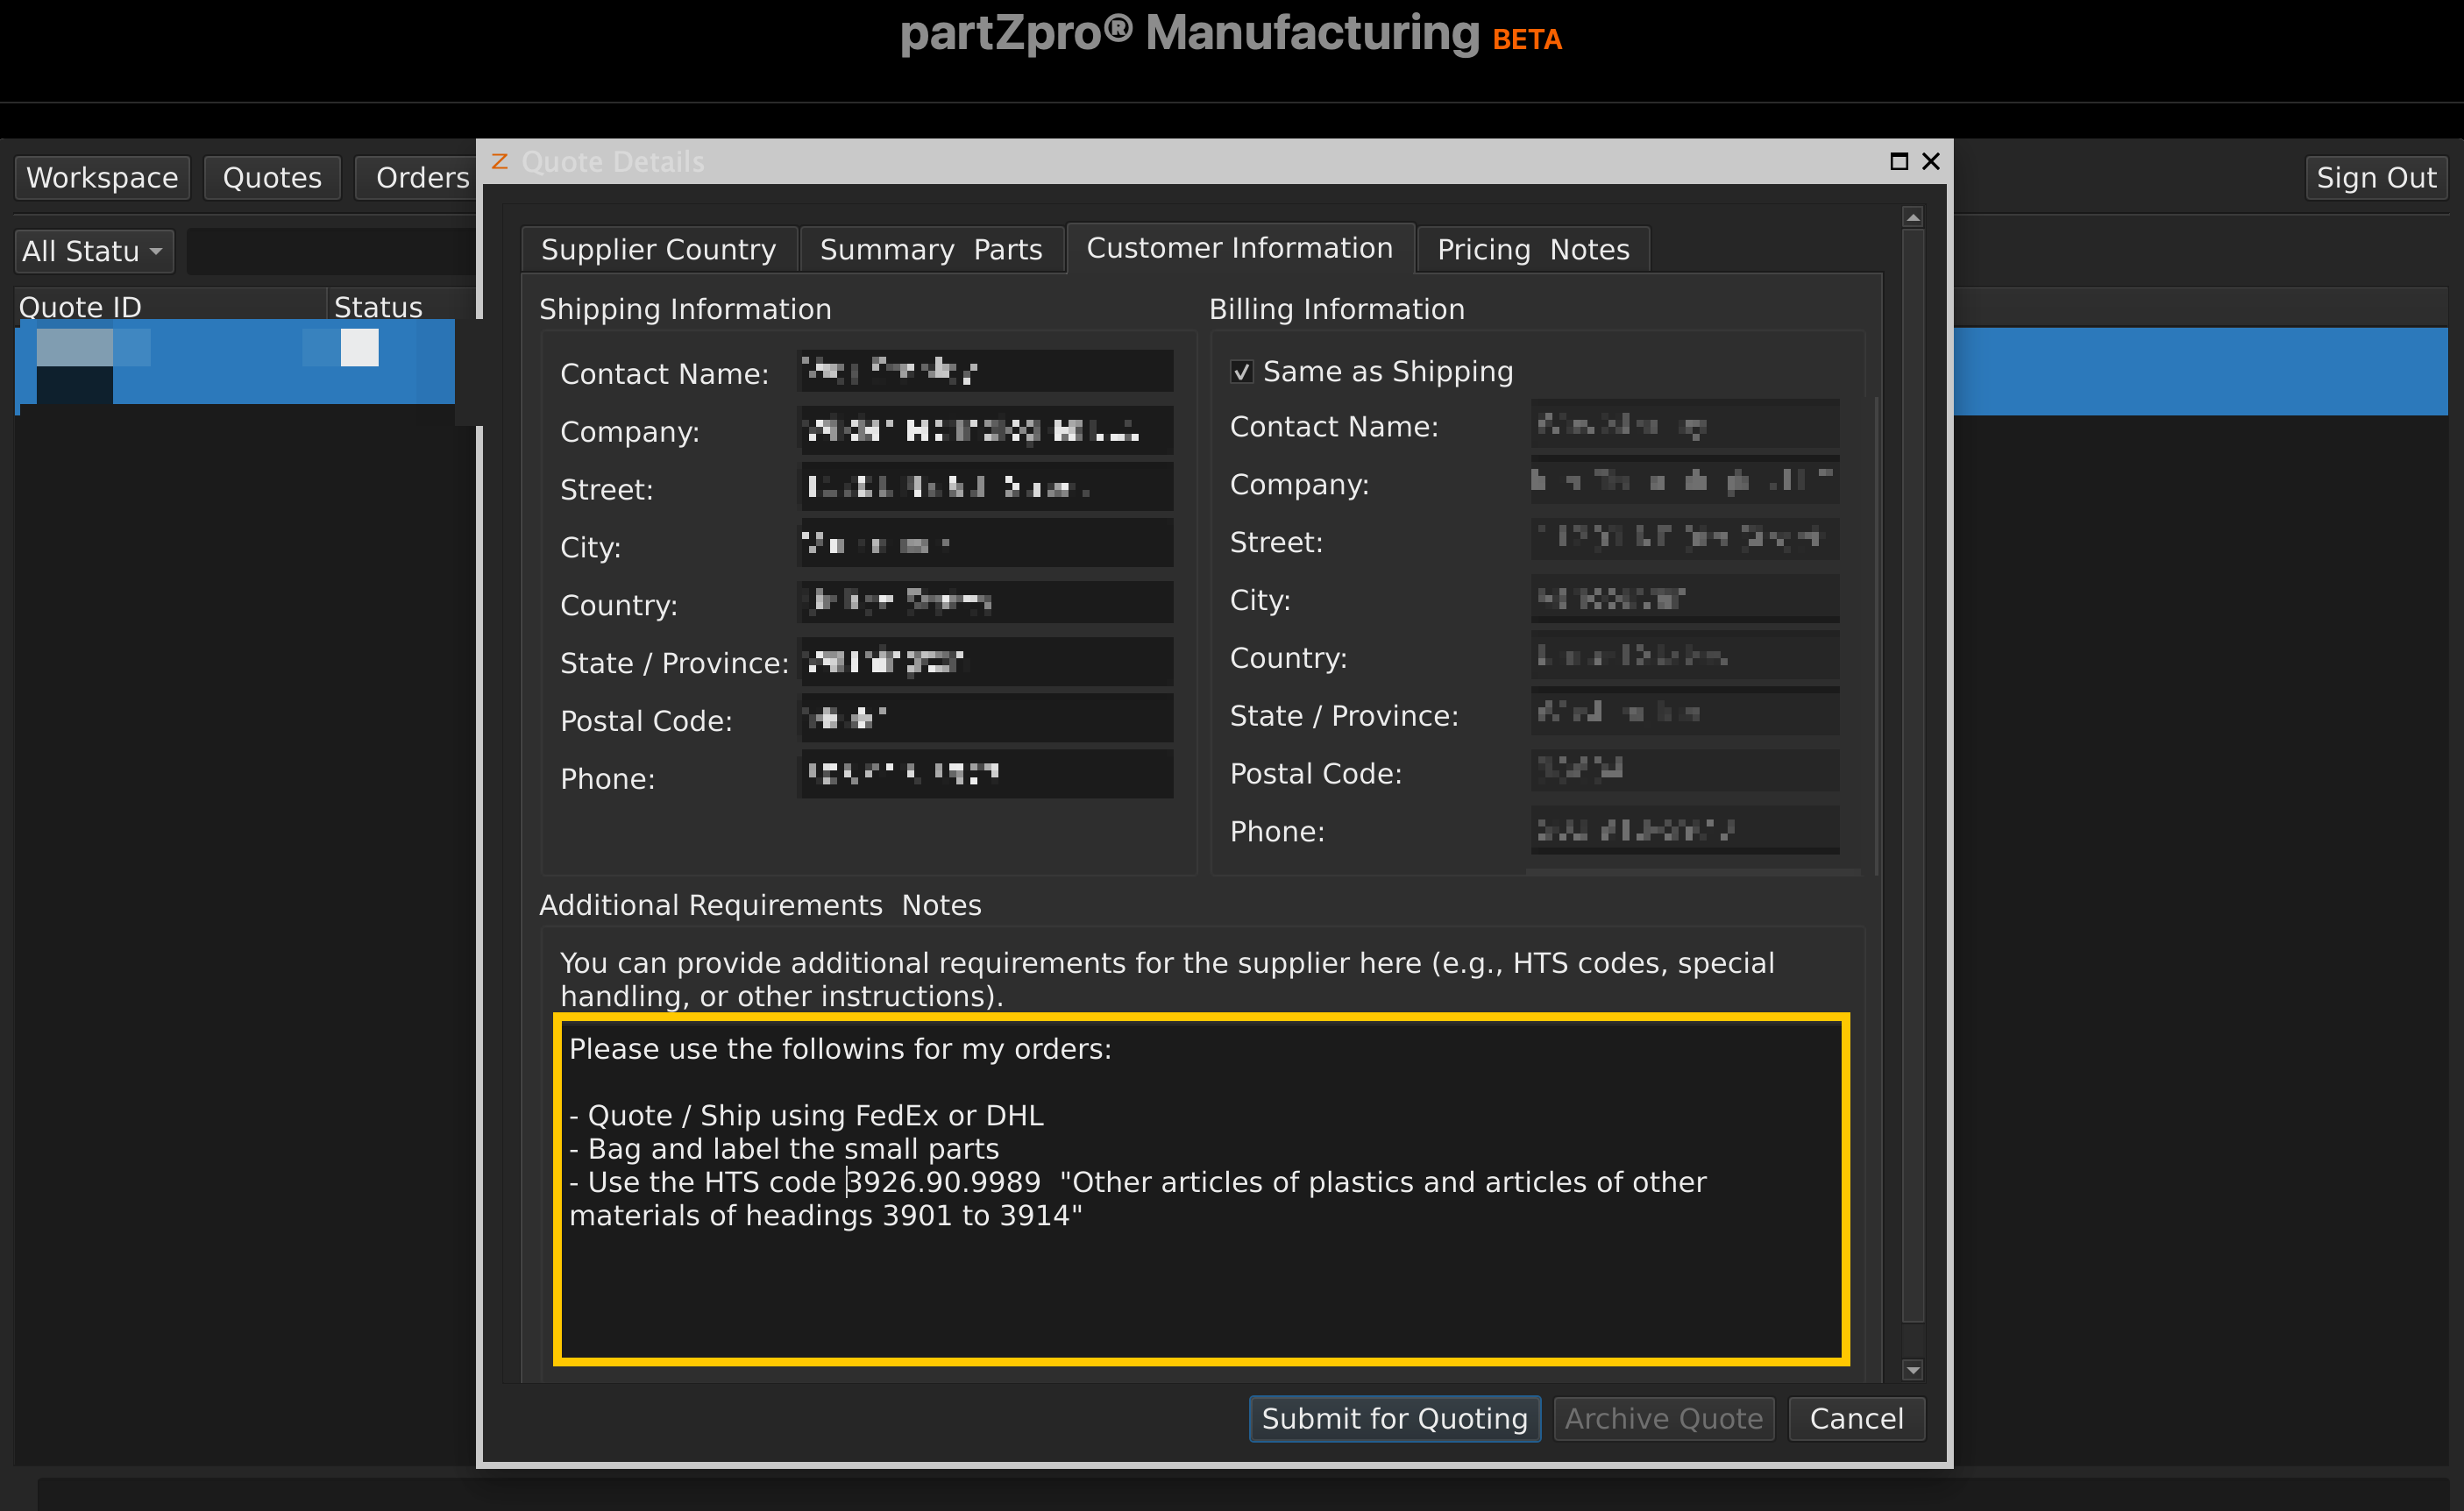
Task: Click the scrollbar down arrow in the dialog
Action: [x=1913, y=1370]
